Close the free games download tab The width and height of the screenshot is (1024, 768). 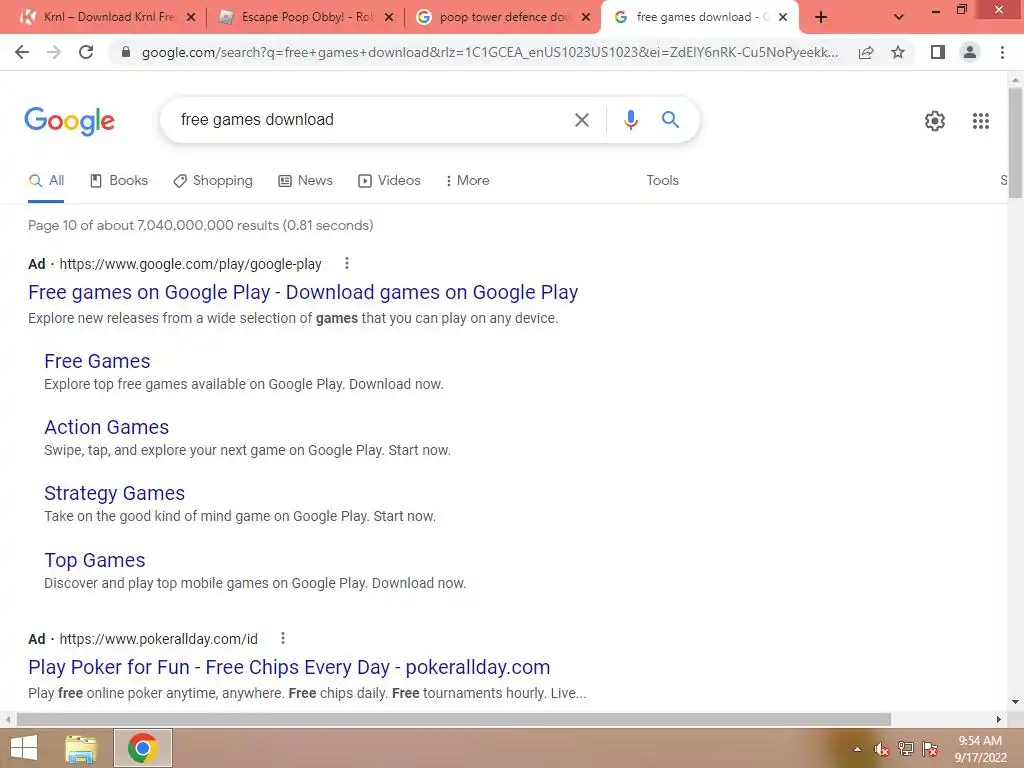coord(783,18)
